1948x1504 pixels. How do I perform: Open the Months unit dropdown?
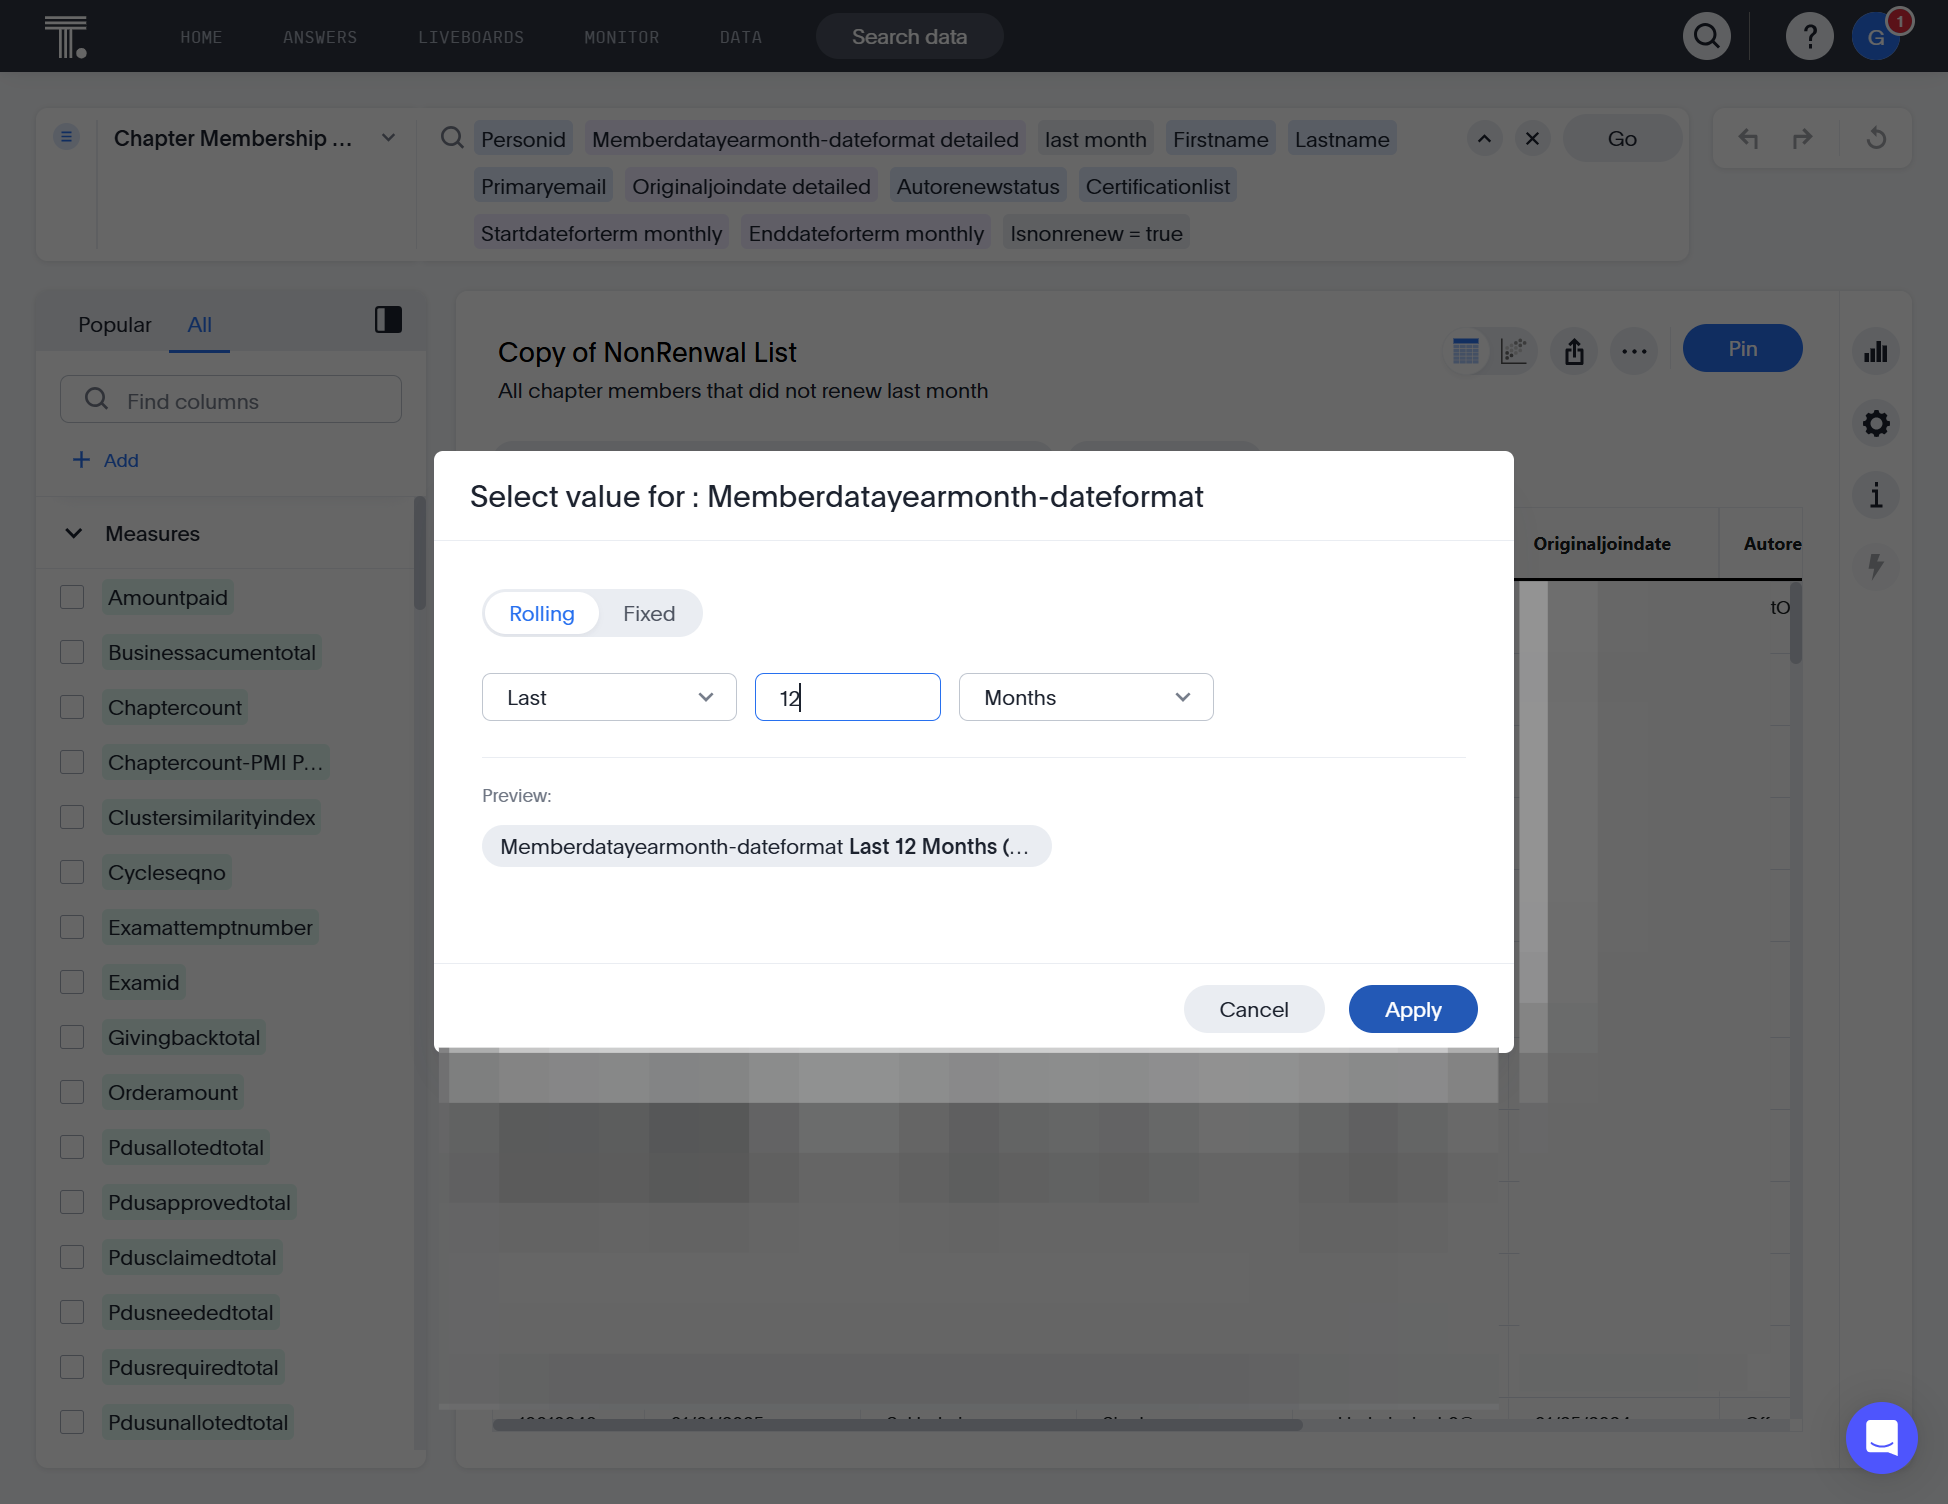point(1086,697)
